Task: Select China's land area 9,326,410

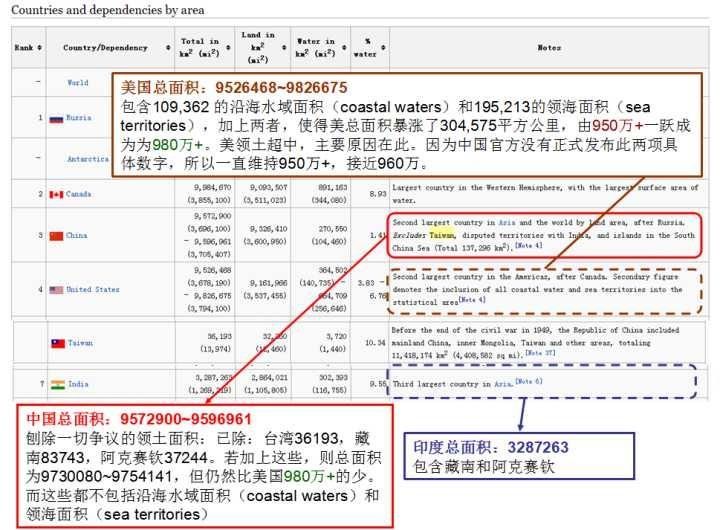Action: tap(269, 229)
